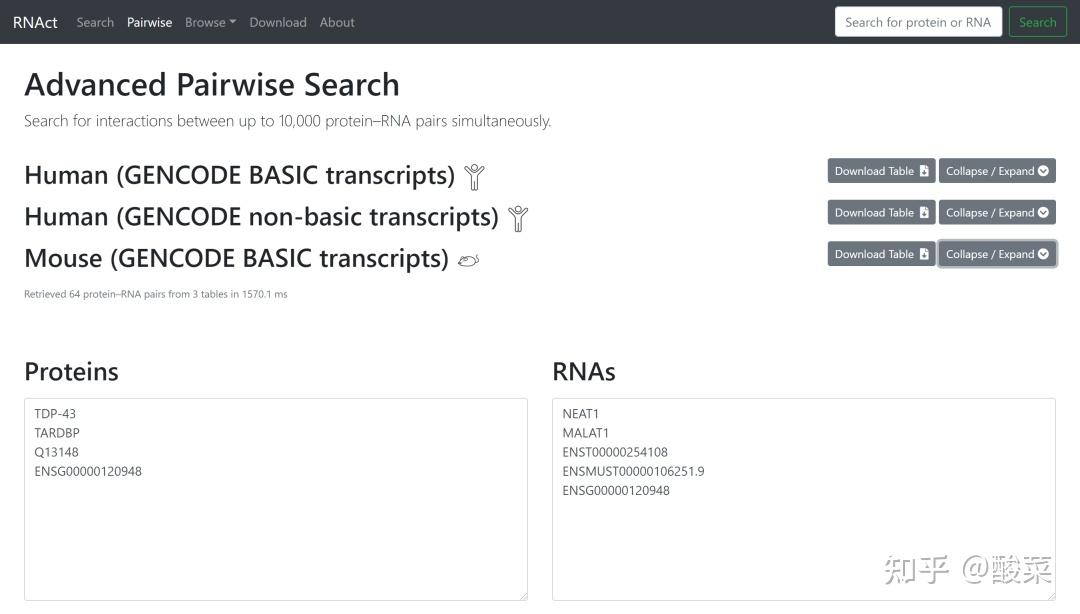1080x614 pixels.
Task: Click the human icon next to non-basic transcripts heading
Action: click(x=518, y=218)
